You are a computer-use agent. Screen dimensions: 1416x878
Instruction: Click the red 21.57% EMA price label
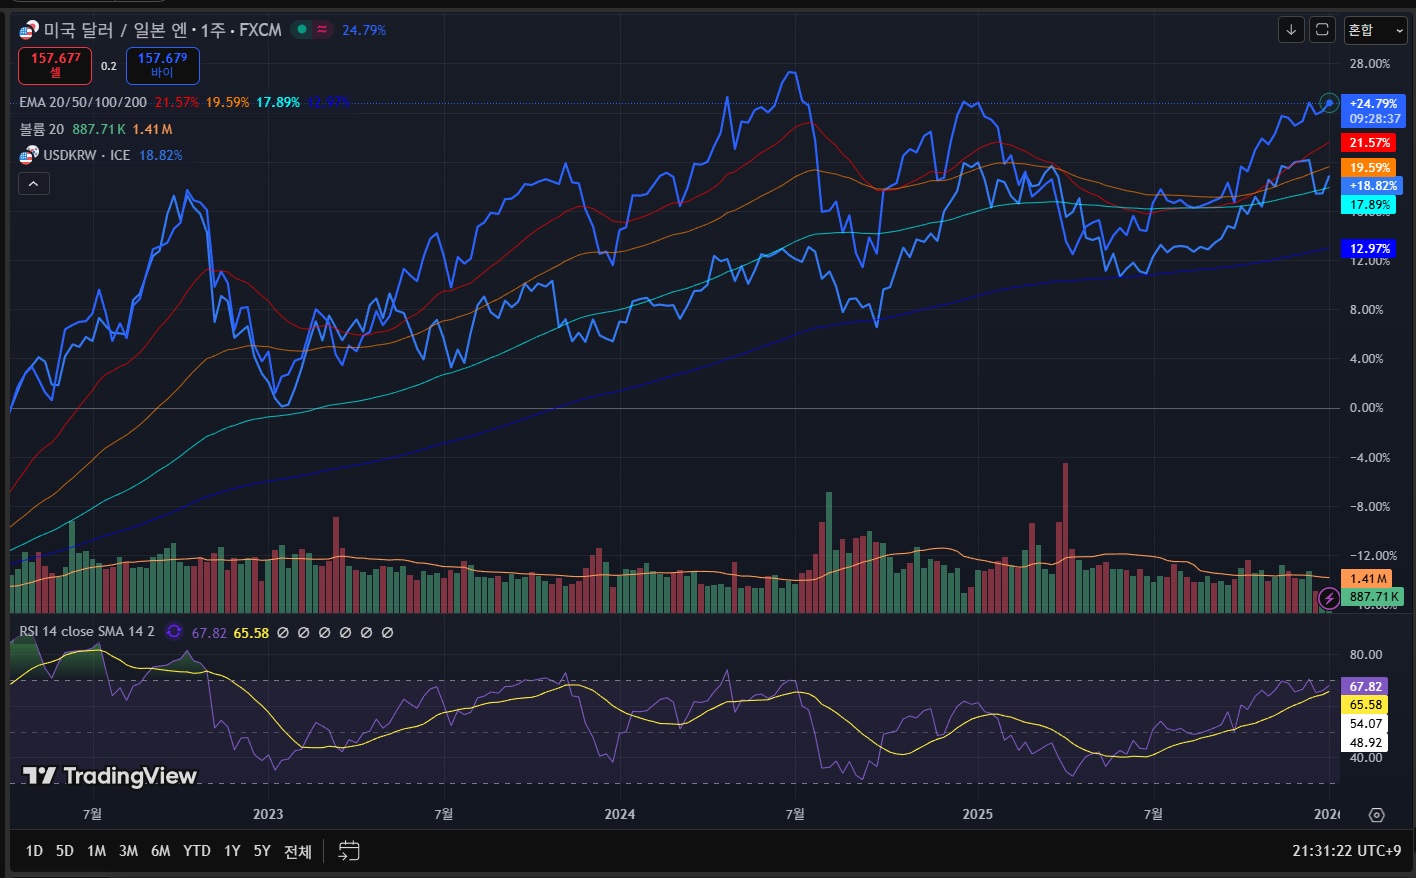point(1368,143)
